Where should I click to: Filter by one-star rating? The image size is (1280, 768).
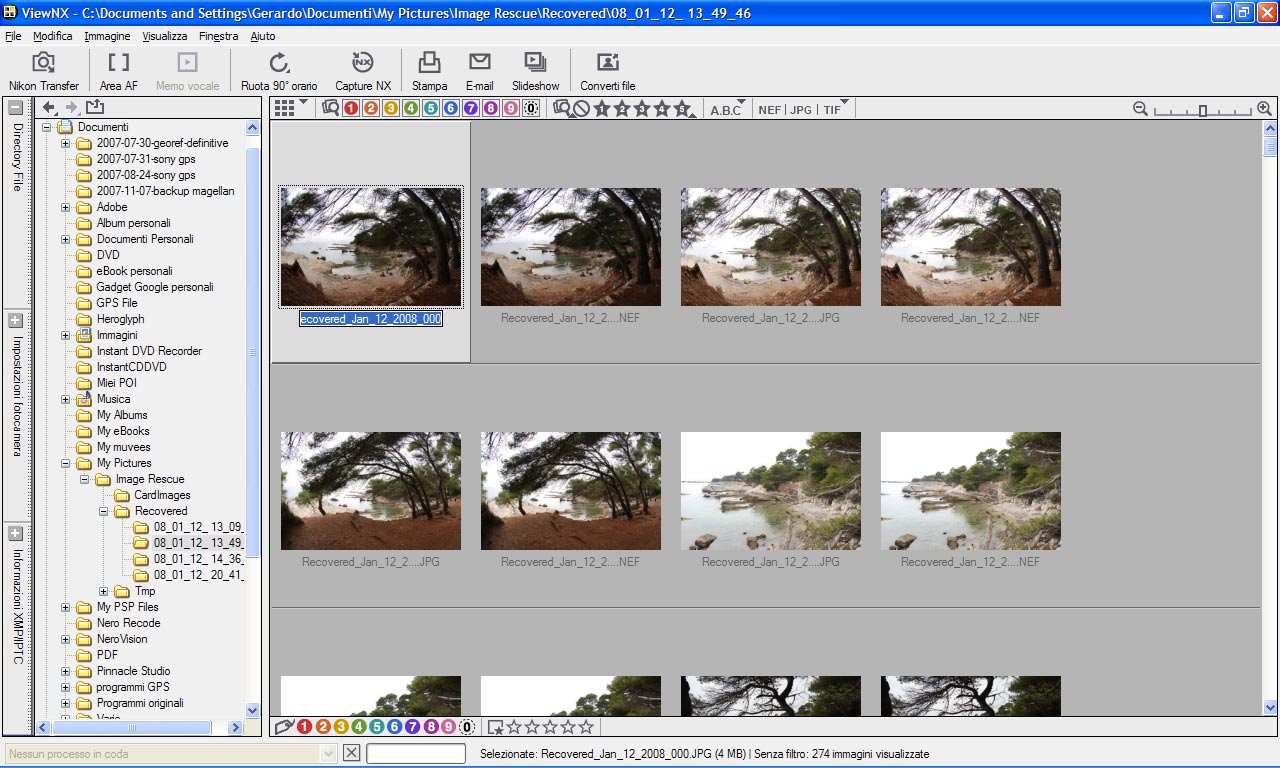[602, 109]
